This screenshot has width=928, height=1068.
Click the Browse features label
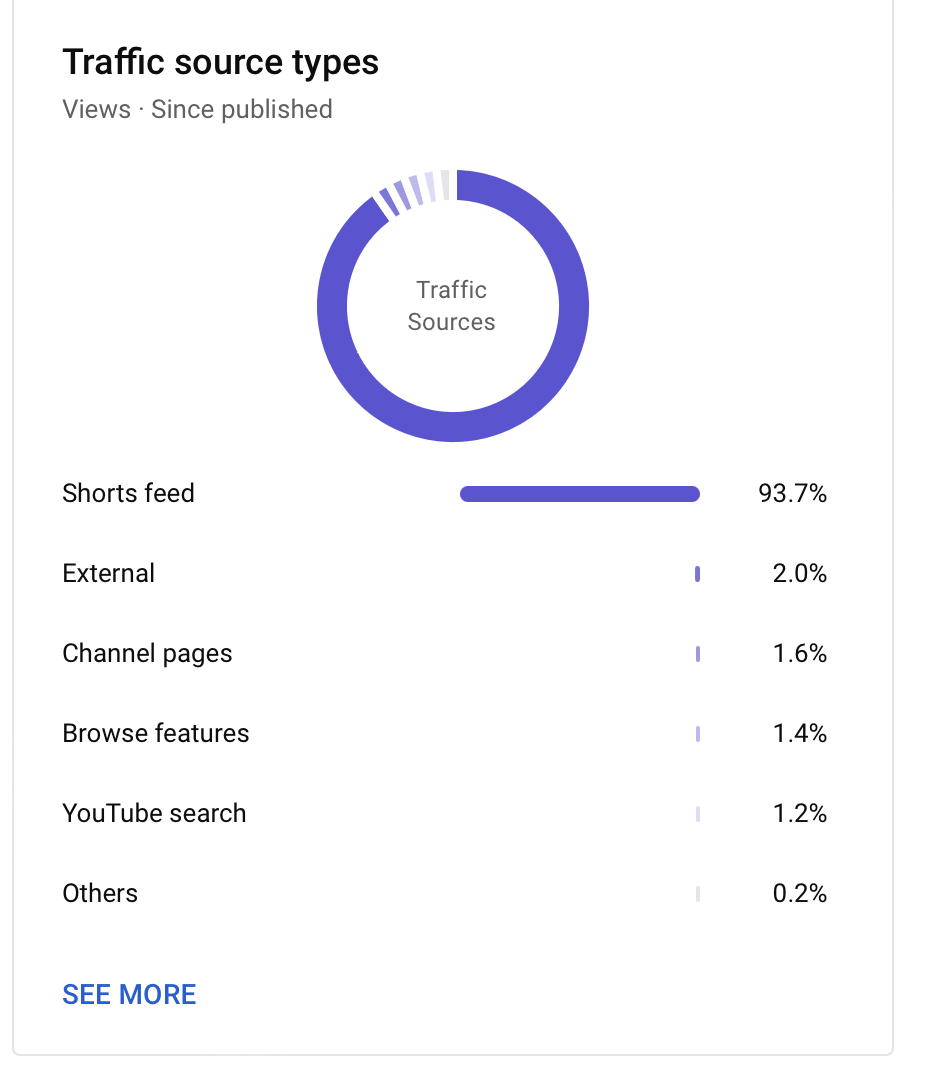click(x=156, y=734)
